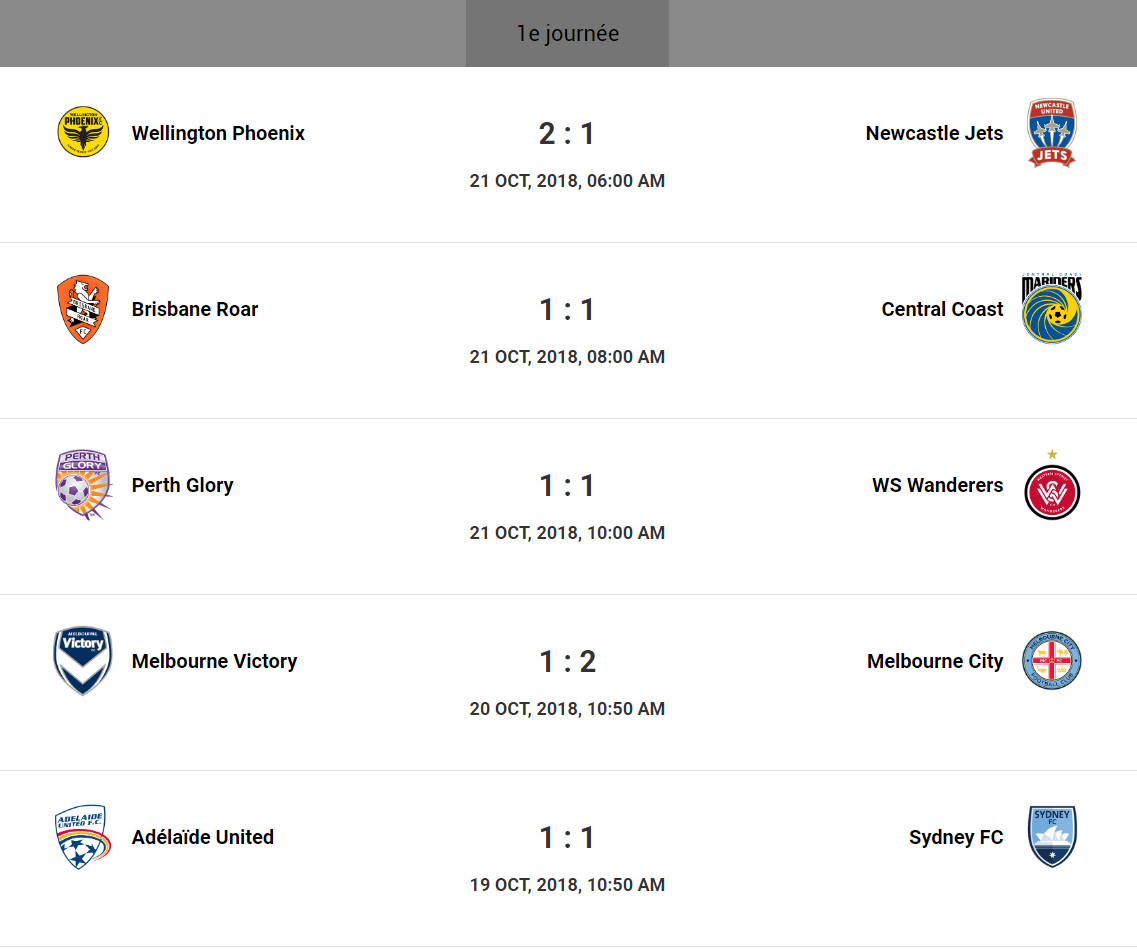This screenshot has height=949, width=1137.
Task: Click the 1 : 2 Melbourne derby score
Action: point(567,661)
